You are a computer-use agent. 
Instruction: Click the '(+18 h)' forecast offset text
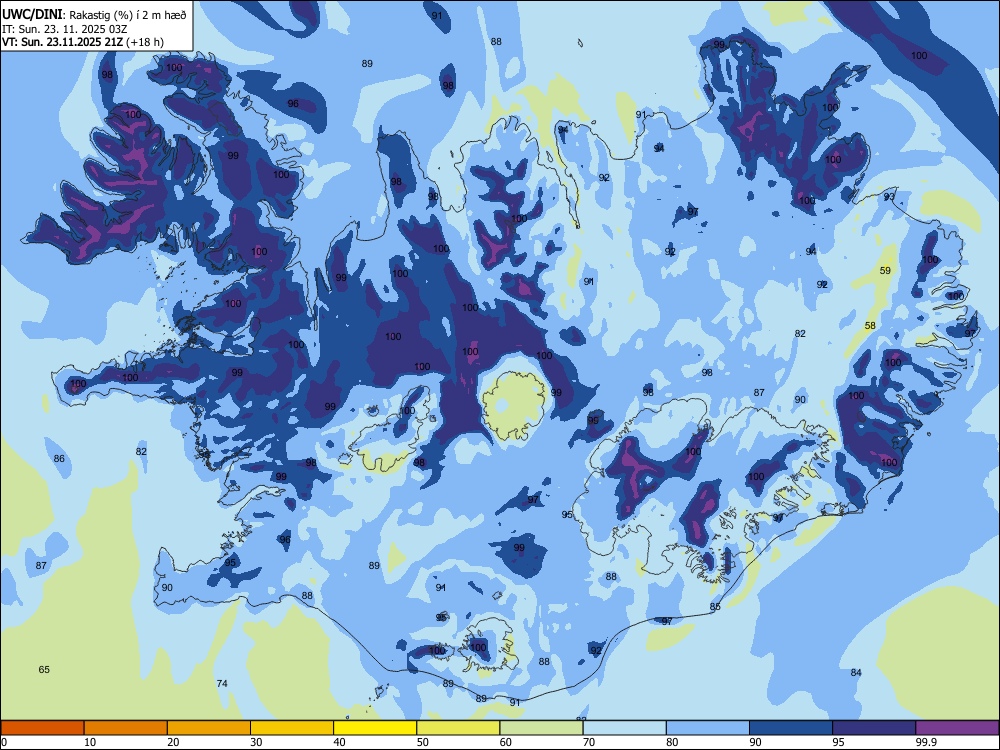coord(145,42)
